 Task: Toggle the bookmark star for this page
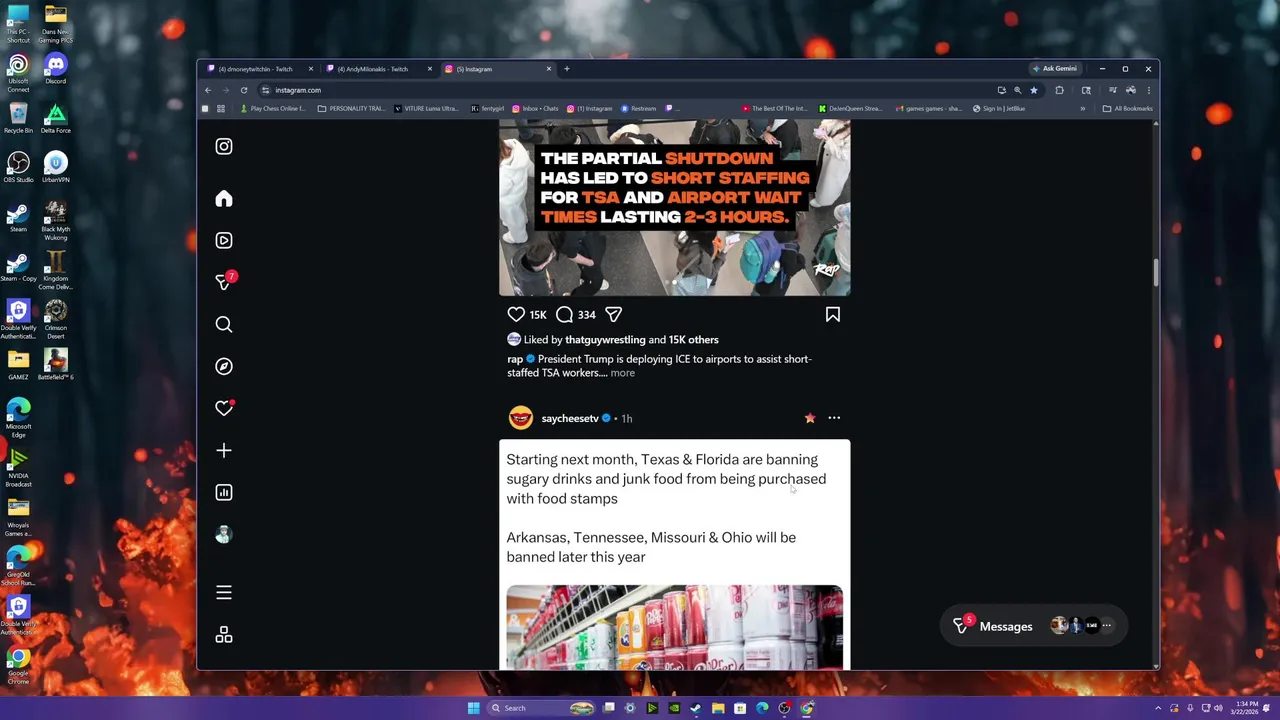tap(1034, 90)
